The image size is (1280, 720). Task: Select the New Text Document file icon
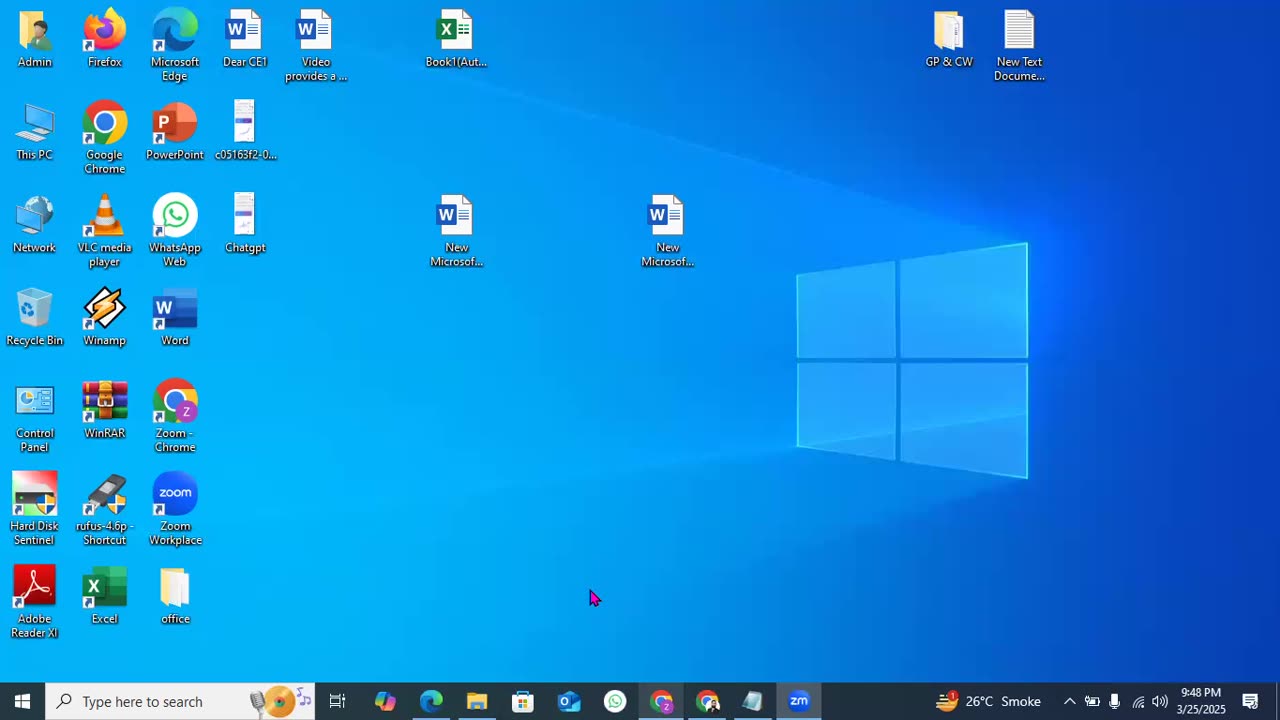[x=1019, y=46]
